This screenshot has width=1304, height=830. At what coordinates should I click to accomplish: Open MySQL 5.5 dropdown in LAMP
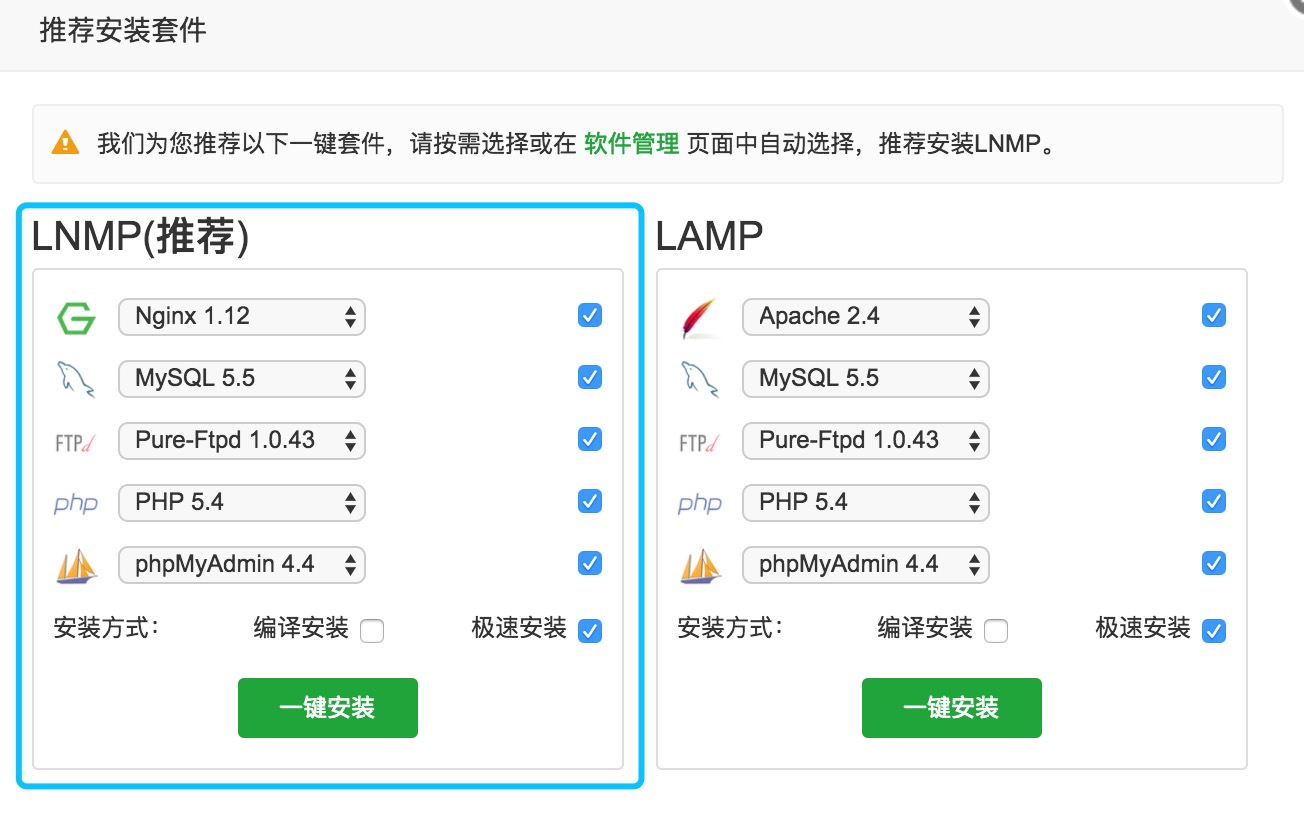point(866,379)
